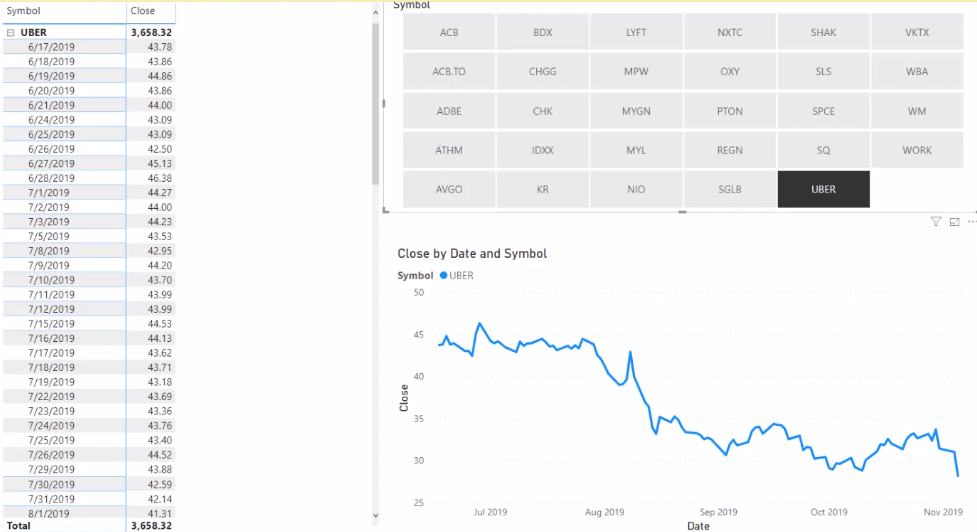Select the AVGO symbol slicer button
Viewport: 977px width, 532px height.
coord(449,189)
